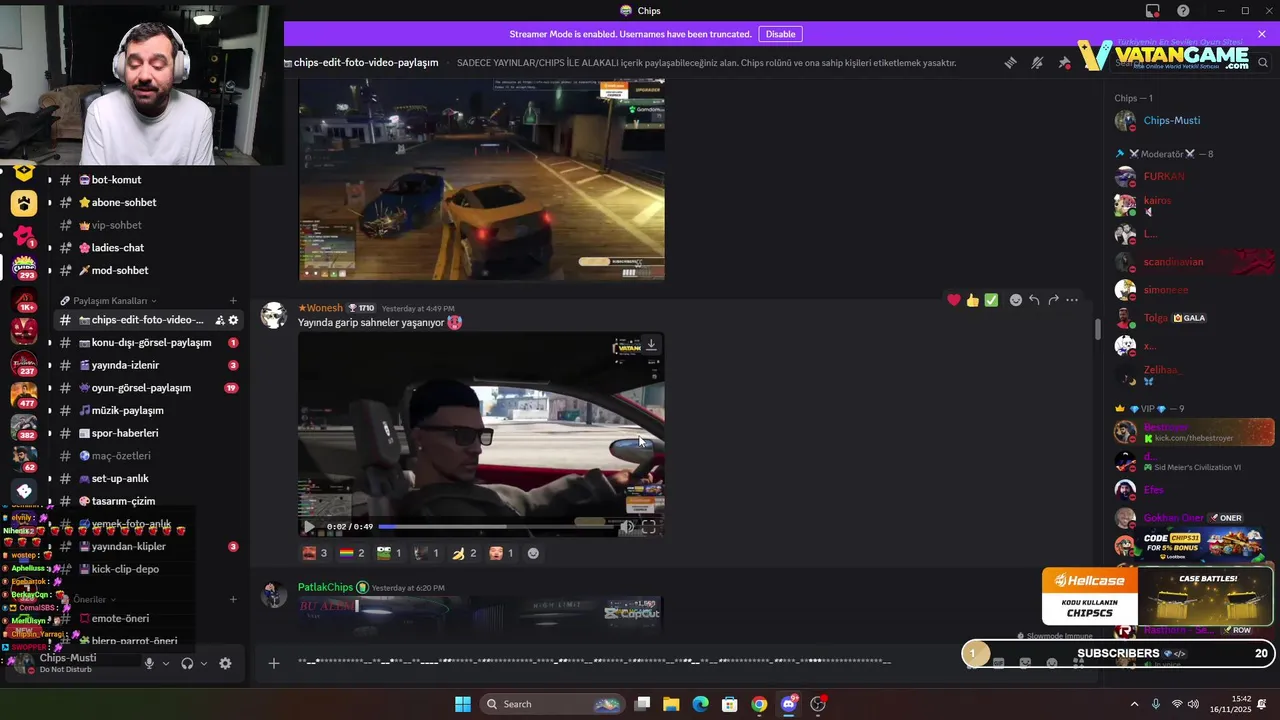Add thumbs up reaction from hover bar

[x=973, y=300]
